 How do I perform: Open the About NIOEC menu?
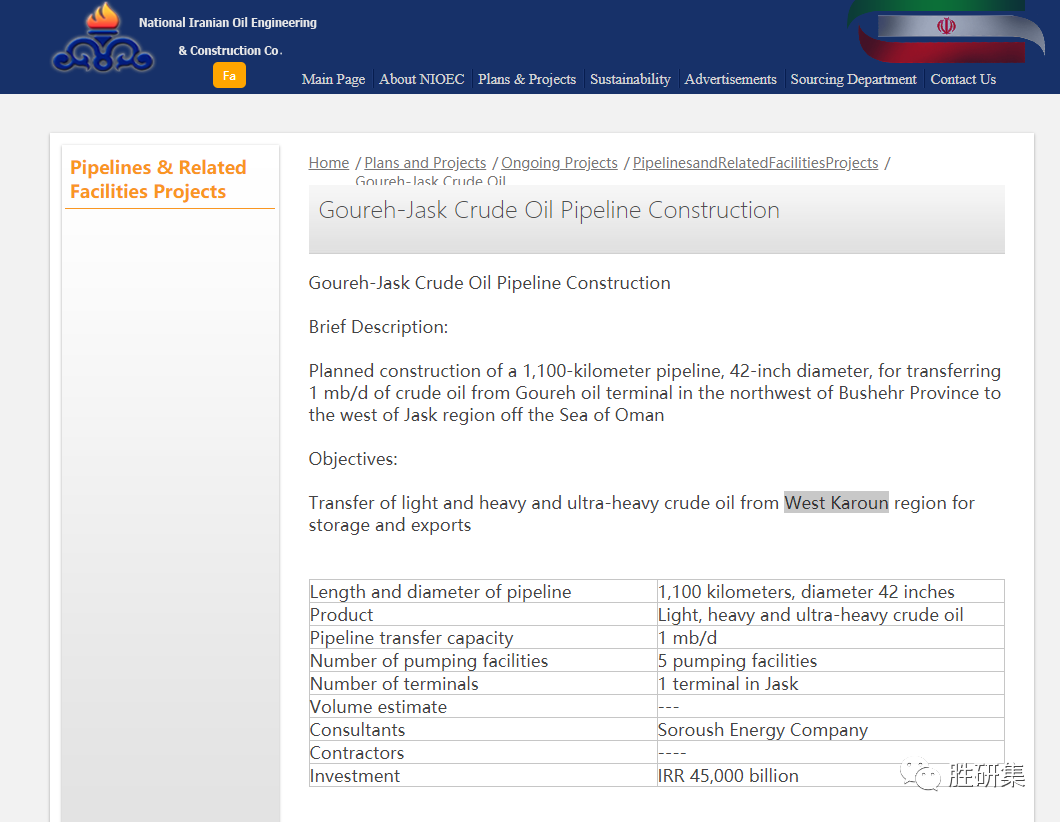422,79
